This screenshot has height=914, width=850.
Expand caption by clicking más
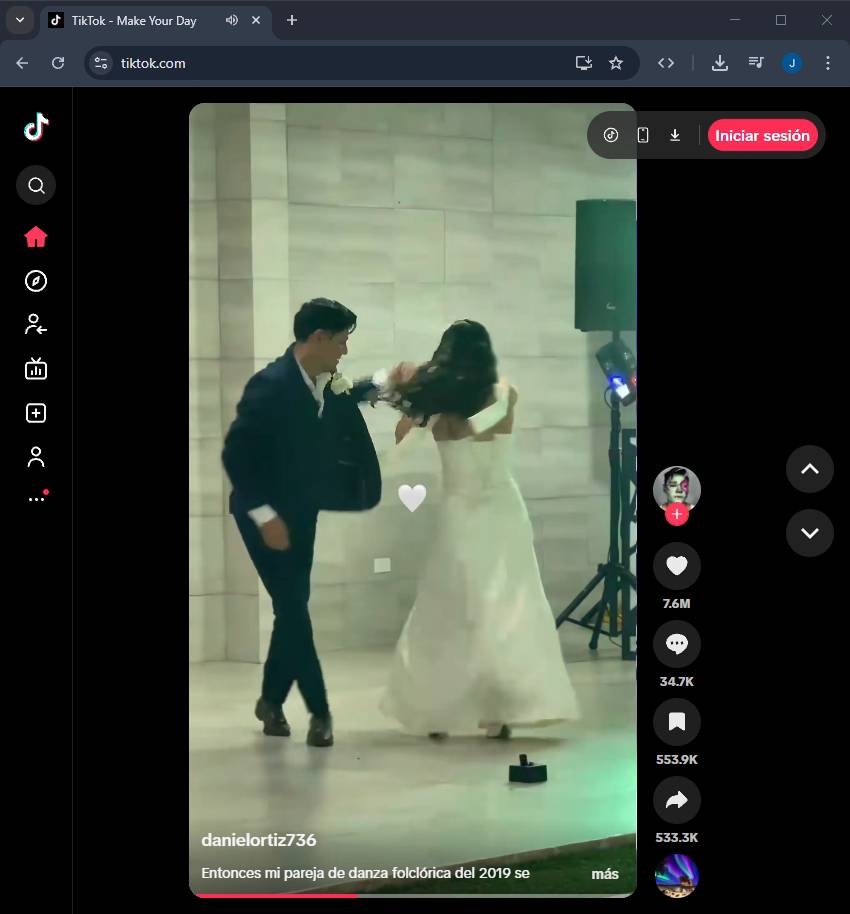tap(604, 874)
